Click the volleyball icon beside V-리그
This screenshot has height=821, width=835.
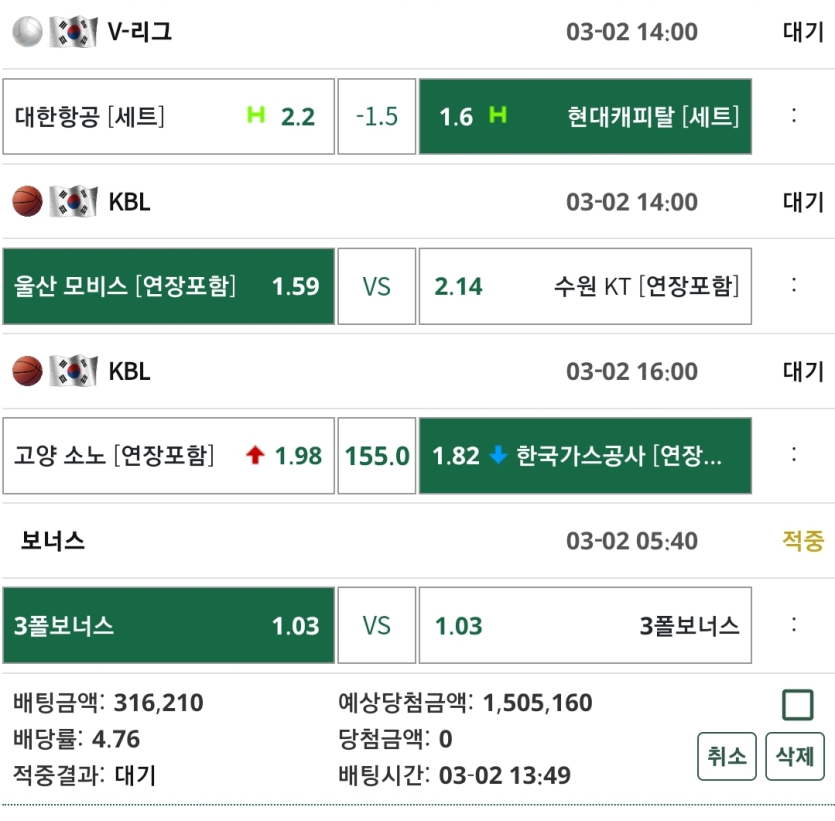tap(26, 32)
